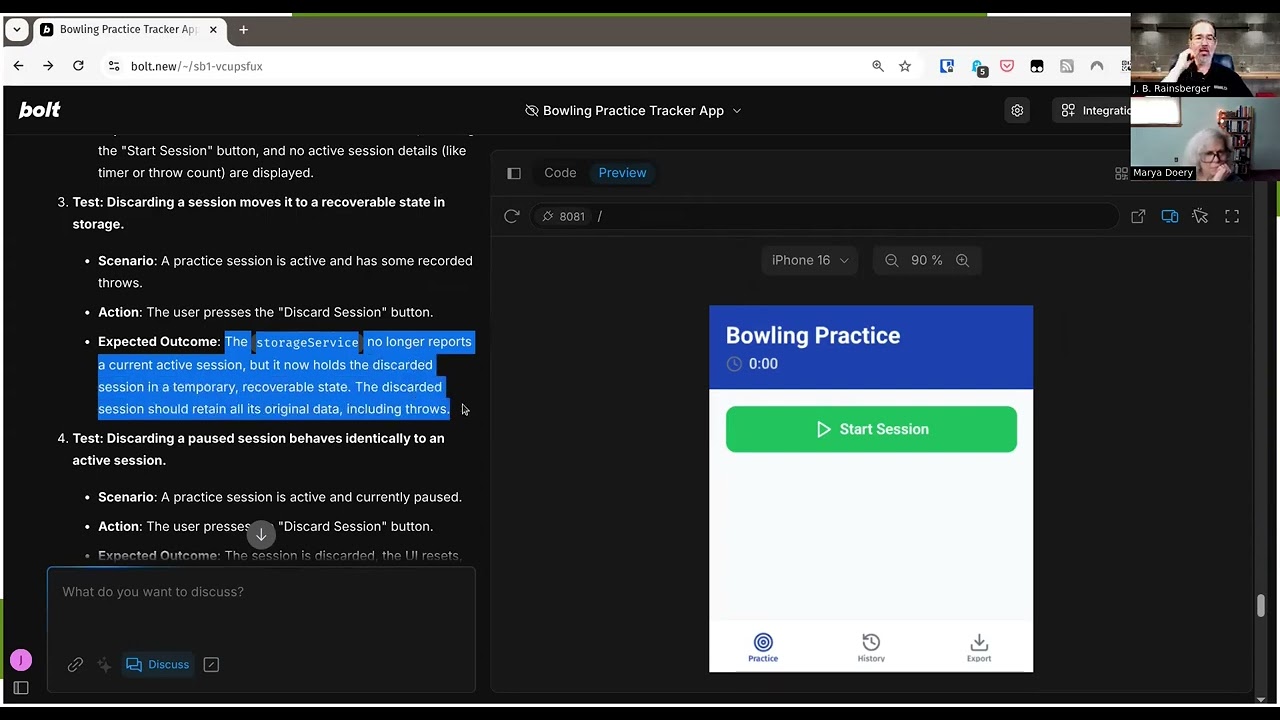Image resolution: width=1280 pixels, height=720 pixels.
Task: Expand the Bowling Practice Tracker App project menu
Action: (633, 111)
